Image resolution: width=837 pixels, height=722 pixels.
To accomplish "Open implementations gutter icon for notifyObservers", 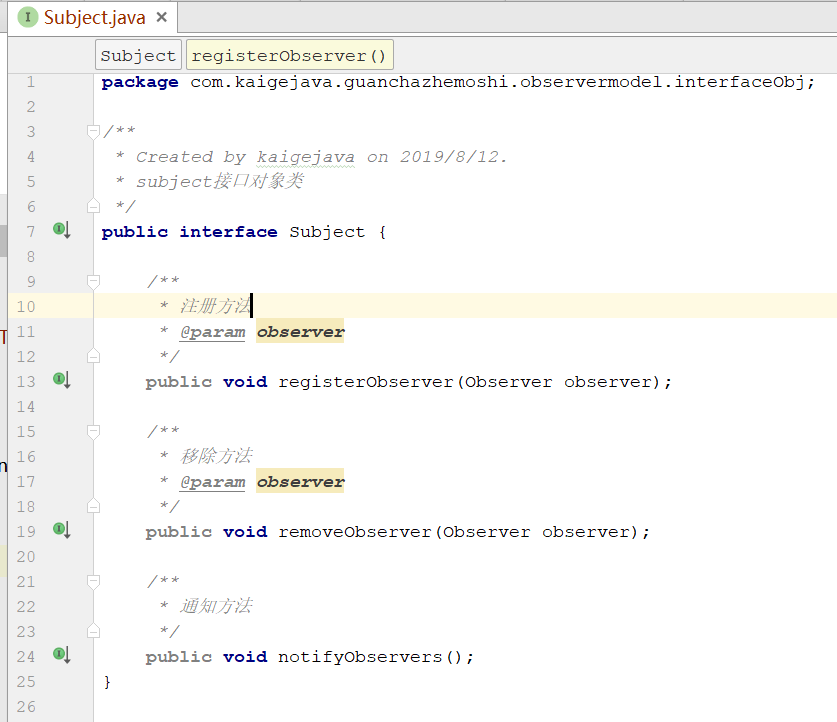I will (x=62, y=655).
